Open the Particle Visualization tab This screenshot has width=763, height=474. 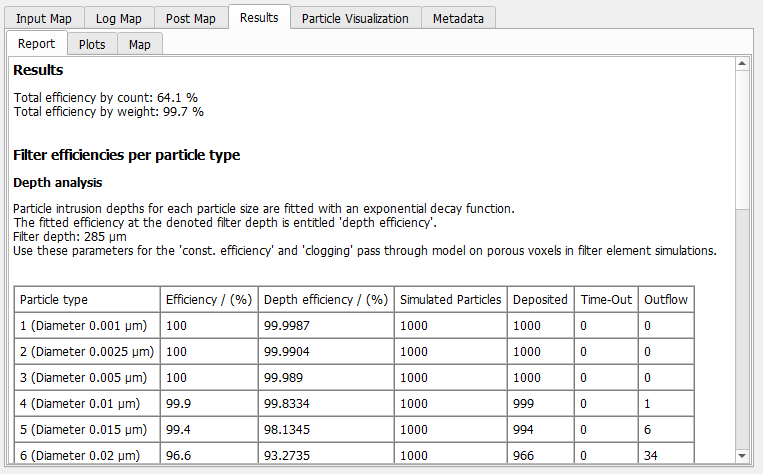(x=356, y=18)
